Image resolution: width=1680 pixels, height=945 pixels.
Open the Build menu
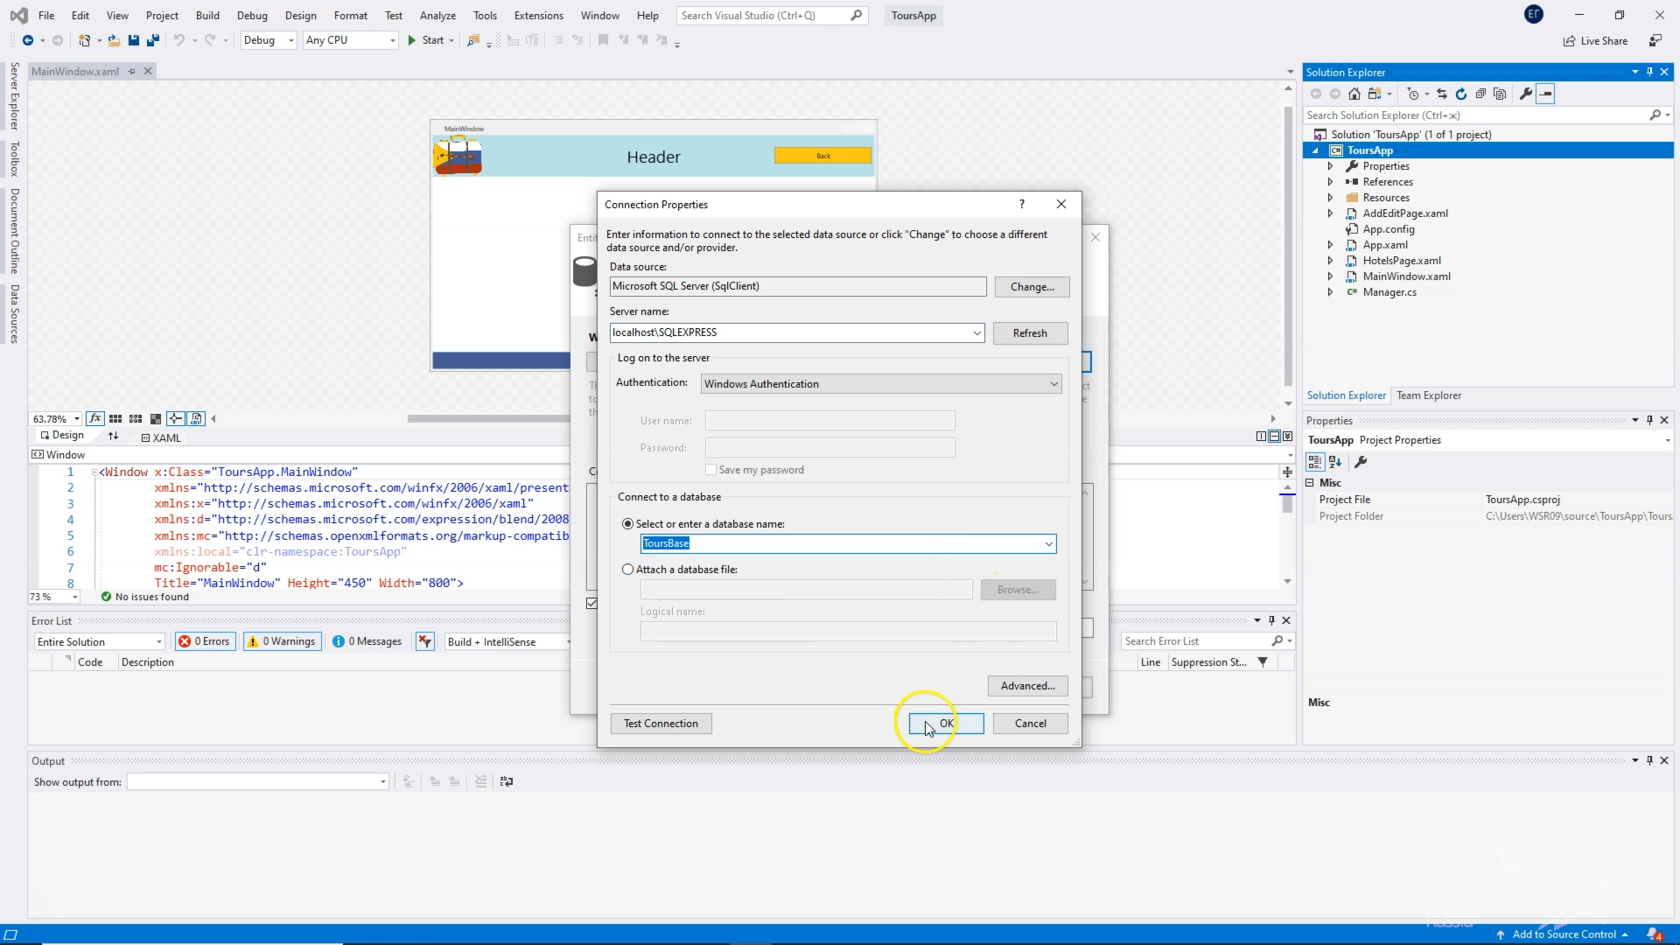tap(207, 15)
